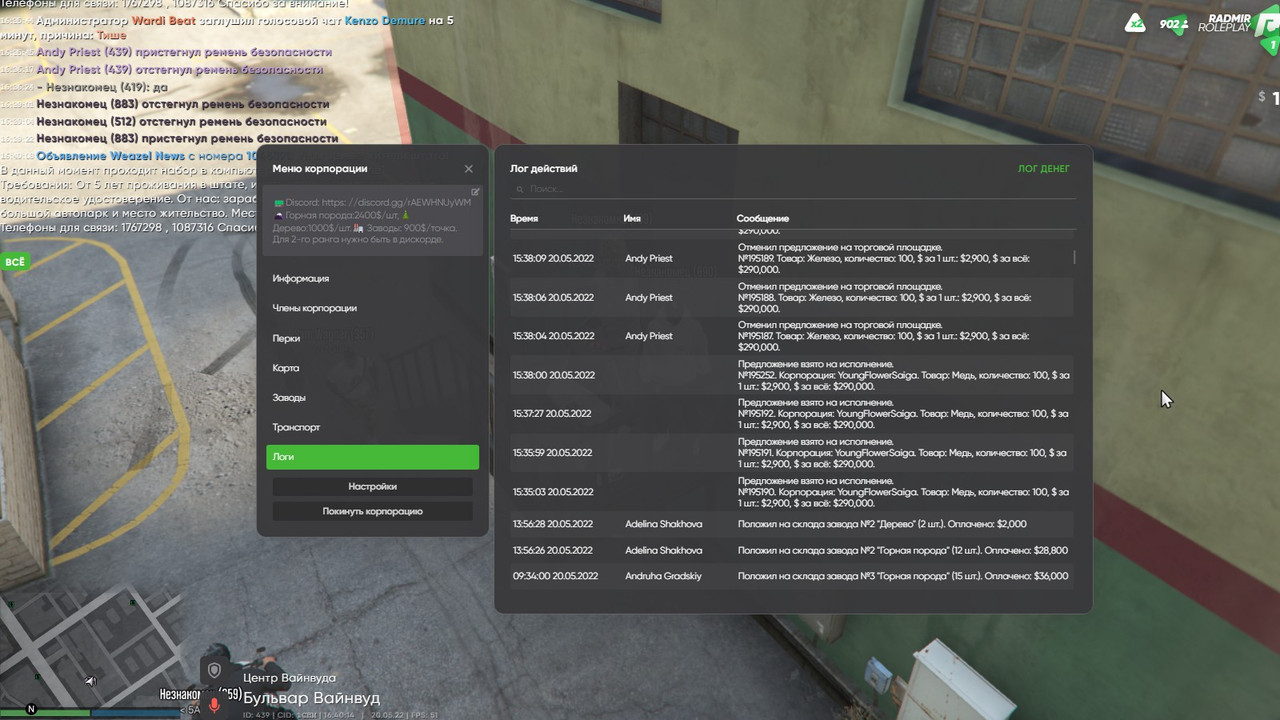The width and height of the screenshot is (1280, 720).
Task: Click the log list scrollbar thumb
Action: pos(1075,257)
